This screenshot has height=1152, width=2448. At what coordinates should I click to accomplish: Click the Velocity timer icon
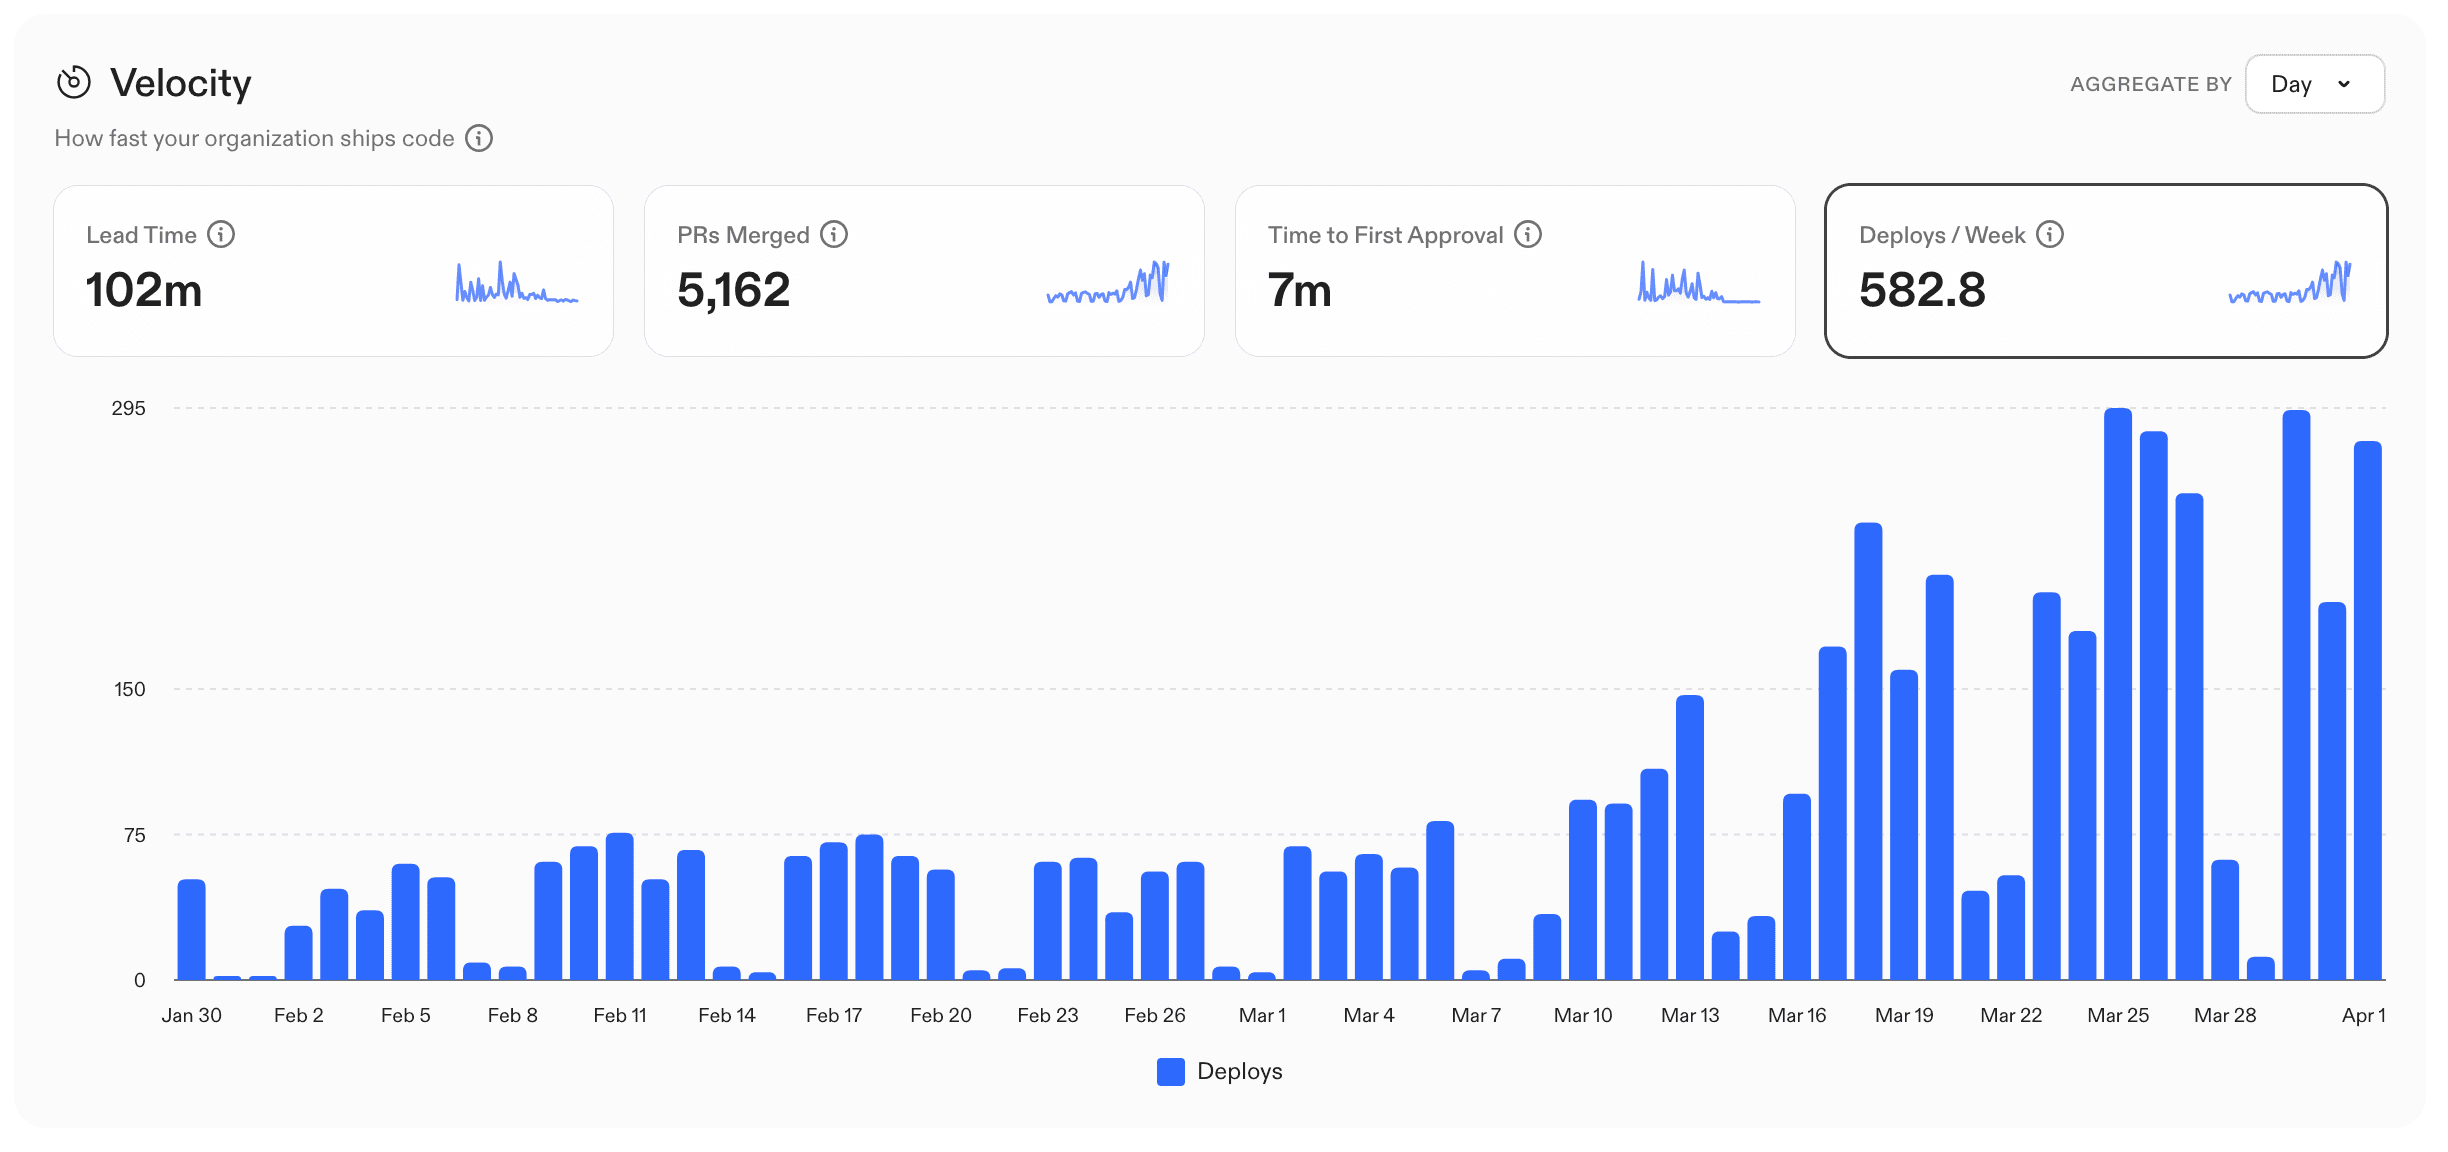tap(72, 83)
